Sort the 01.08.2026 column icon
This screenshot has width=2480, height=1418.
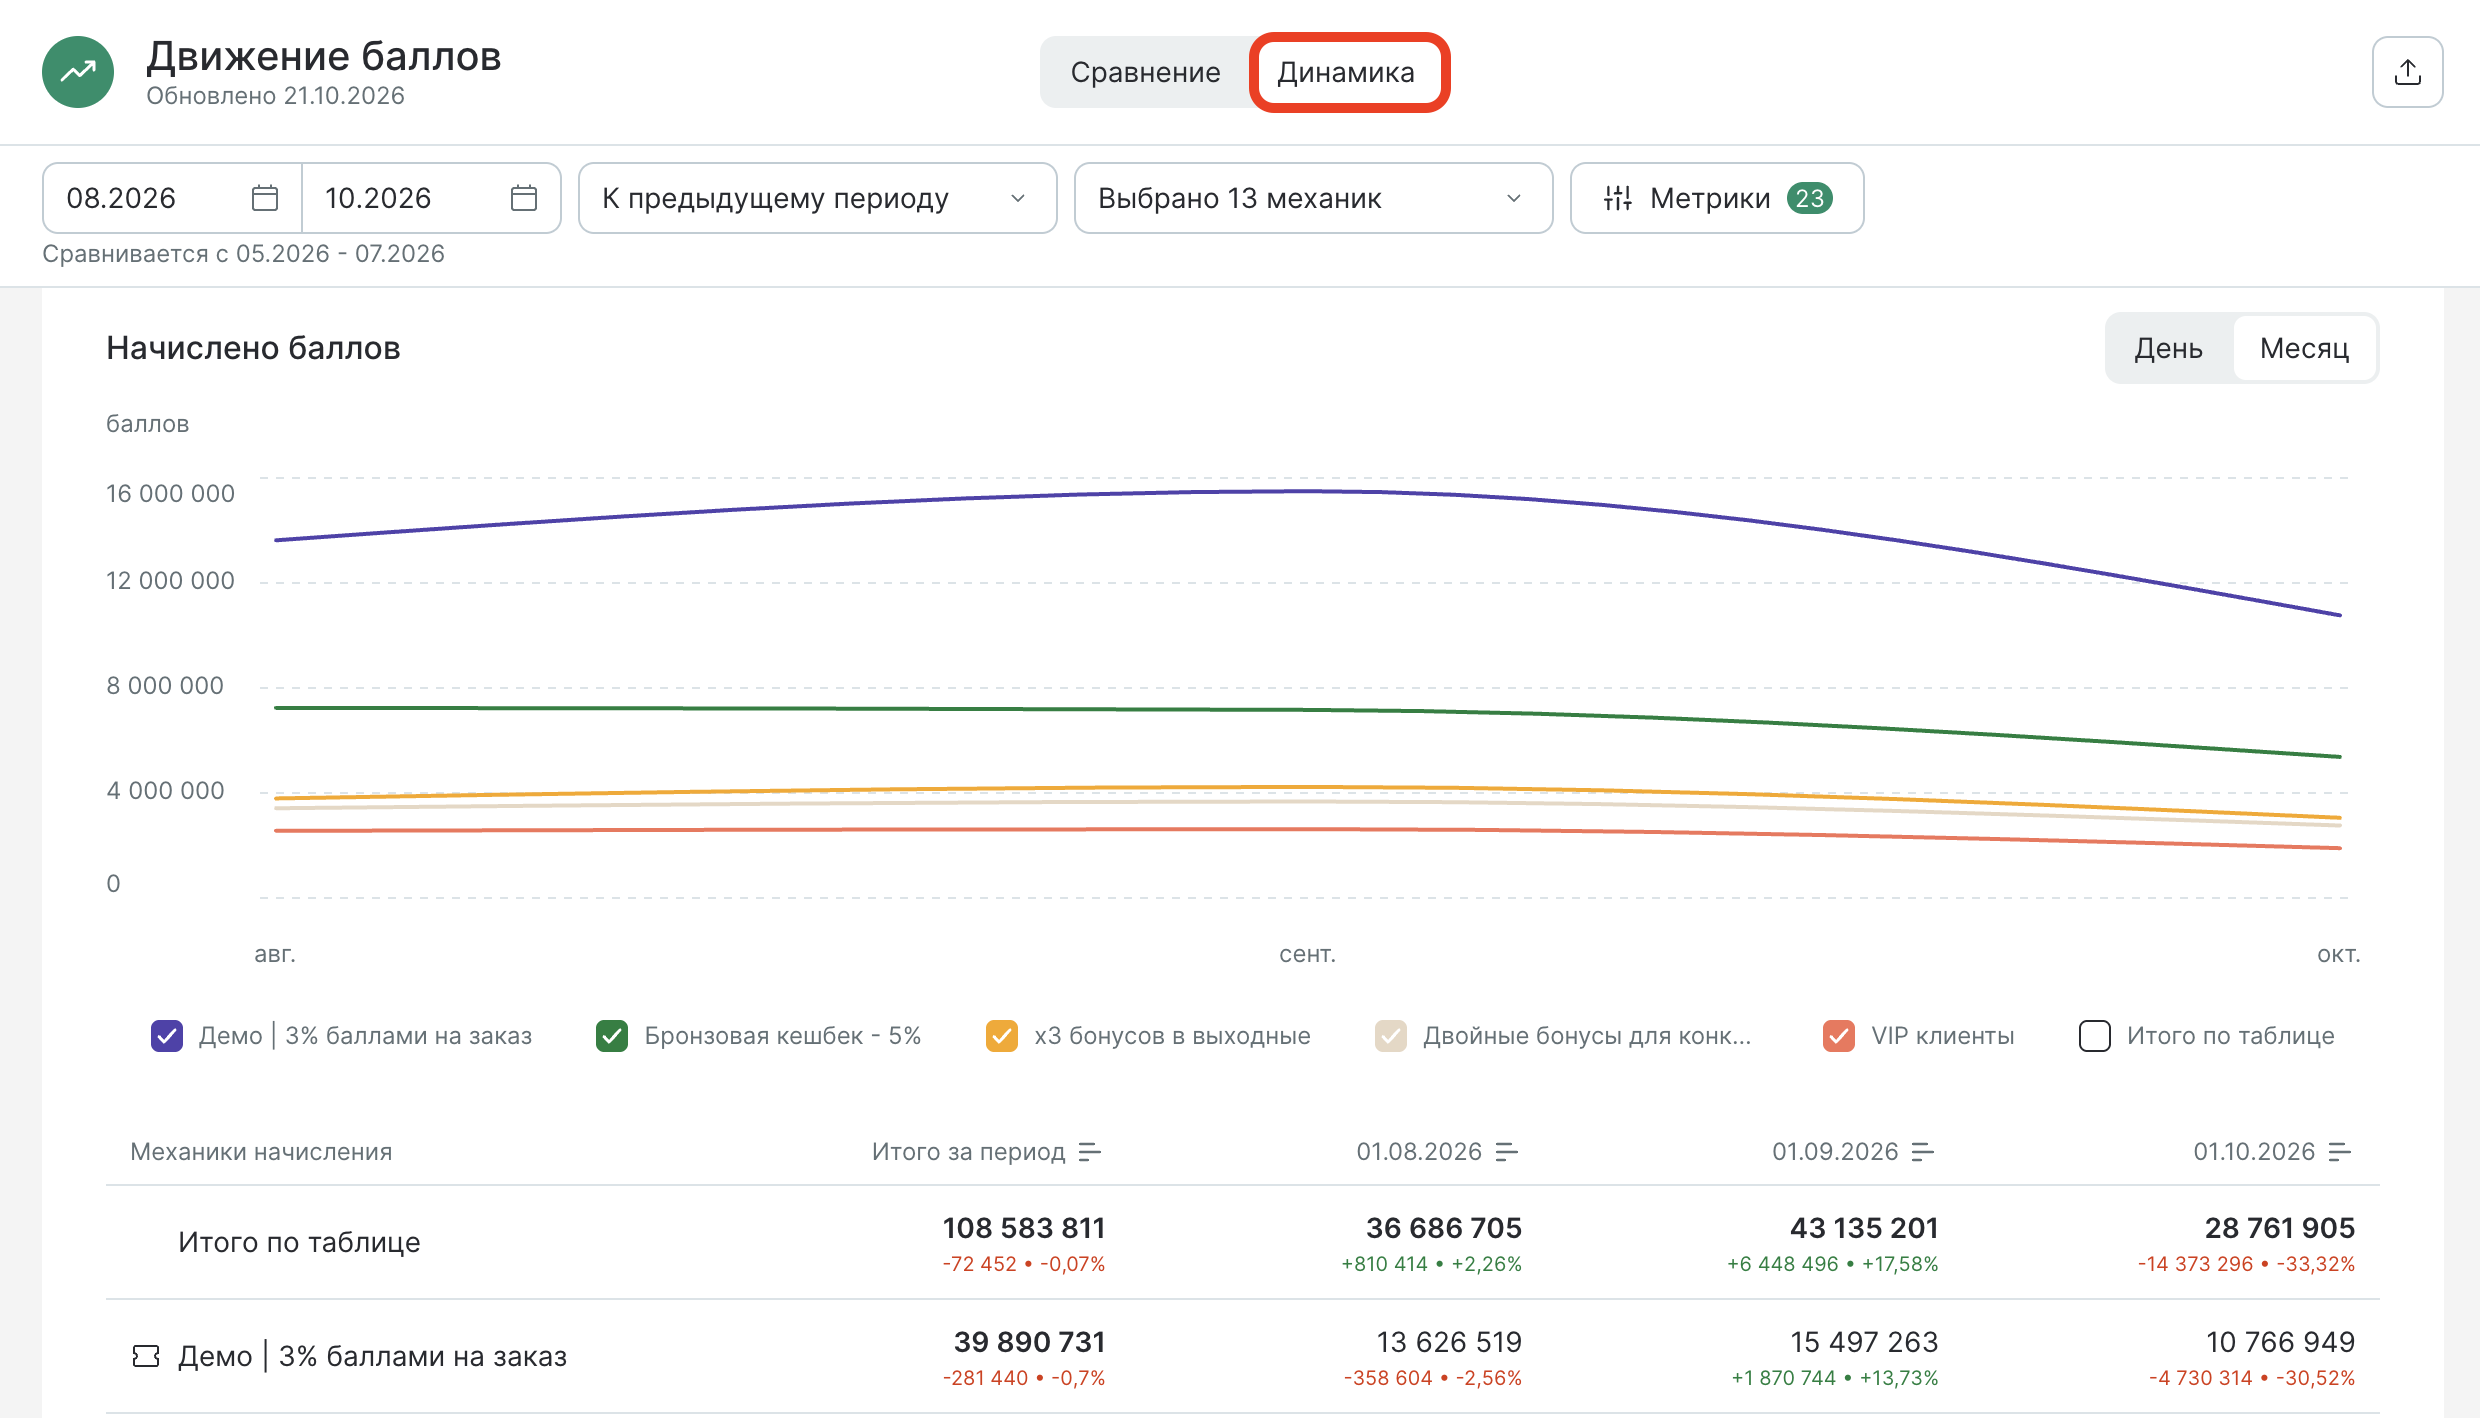1507,1152
